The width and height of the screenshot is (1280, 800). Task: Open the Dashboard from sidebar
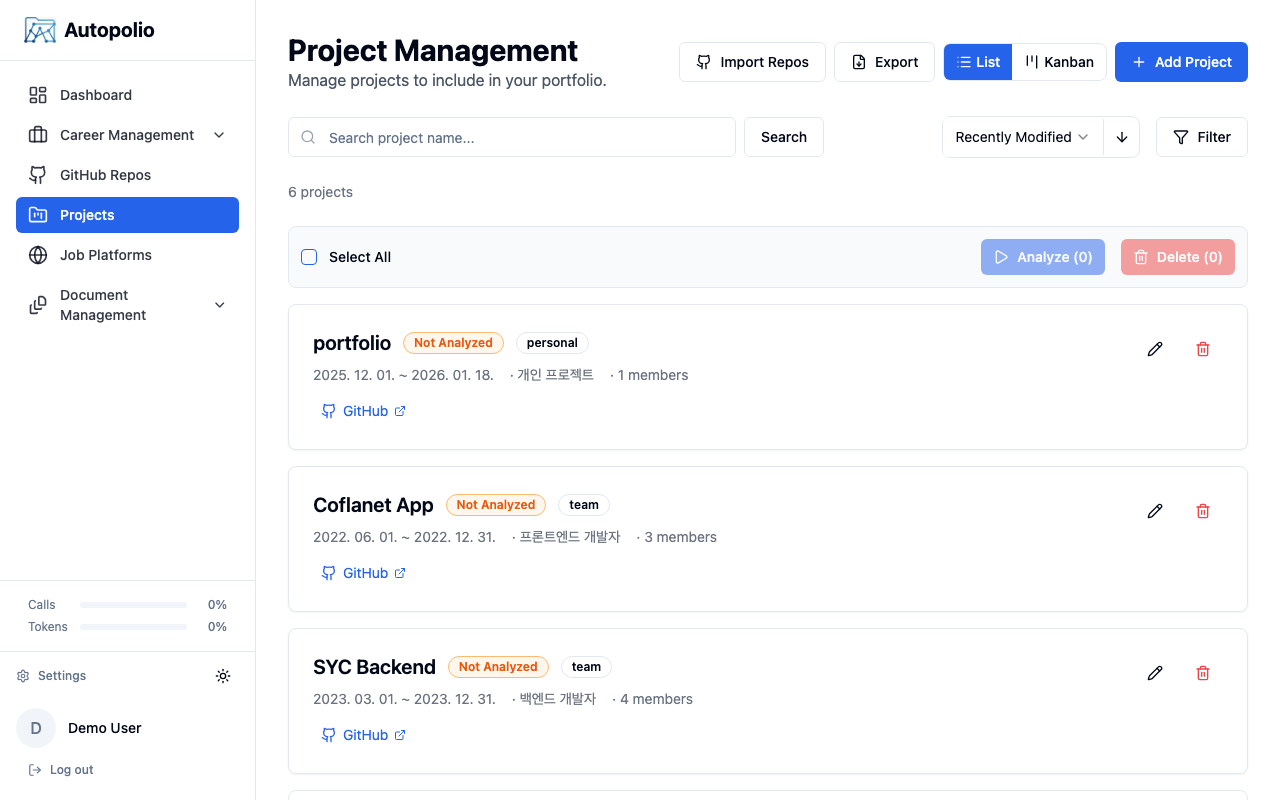pos(95,95)
